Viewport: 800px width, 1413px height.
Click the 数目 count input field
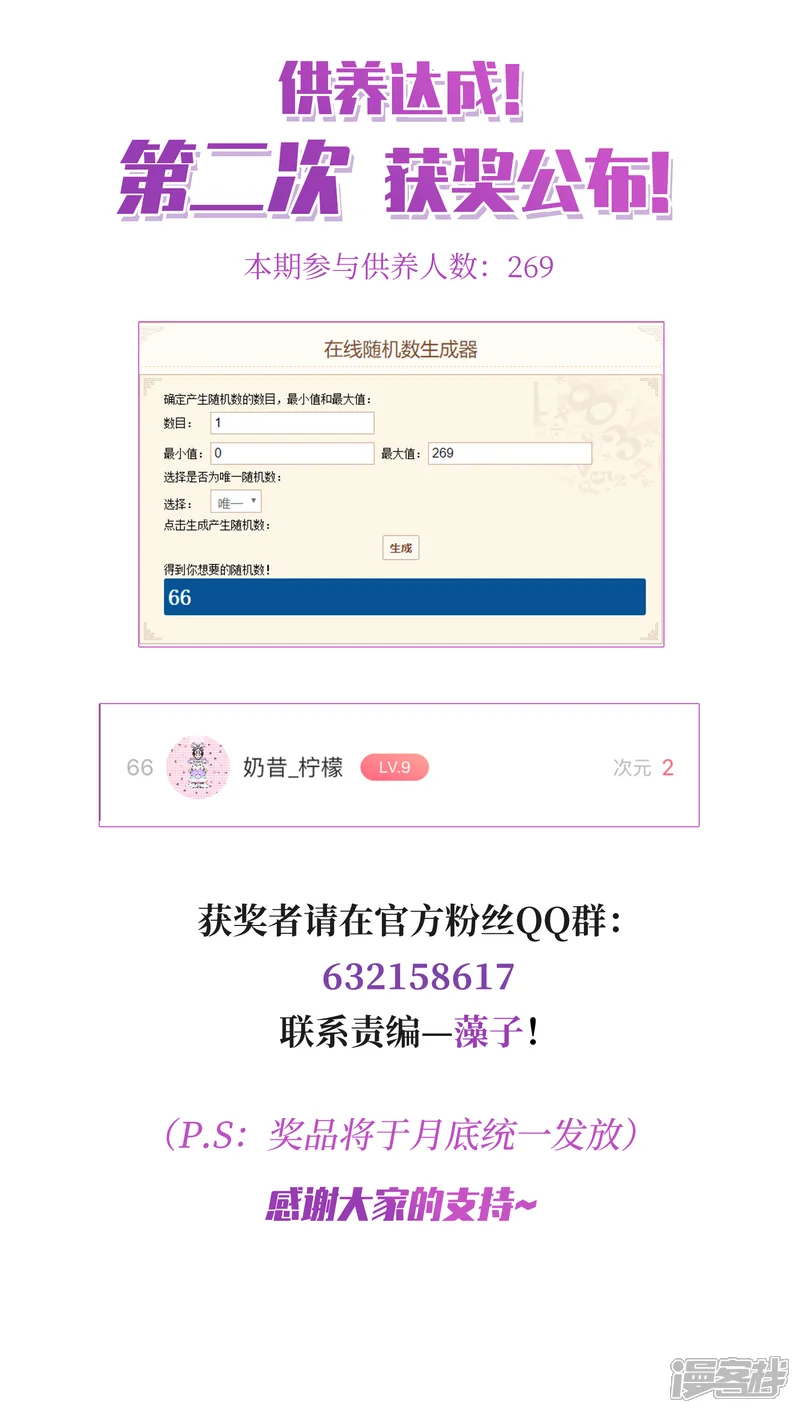click(x=292, y=423)
